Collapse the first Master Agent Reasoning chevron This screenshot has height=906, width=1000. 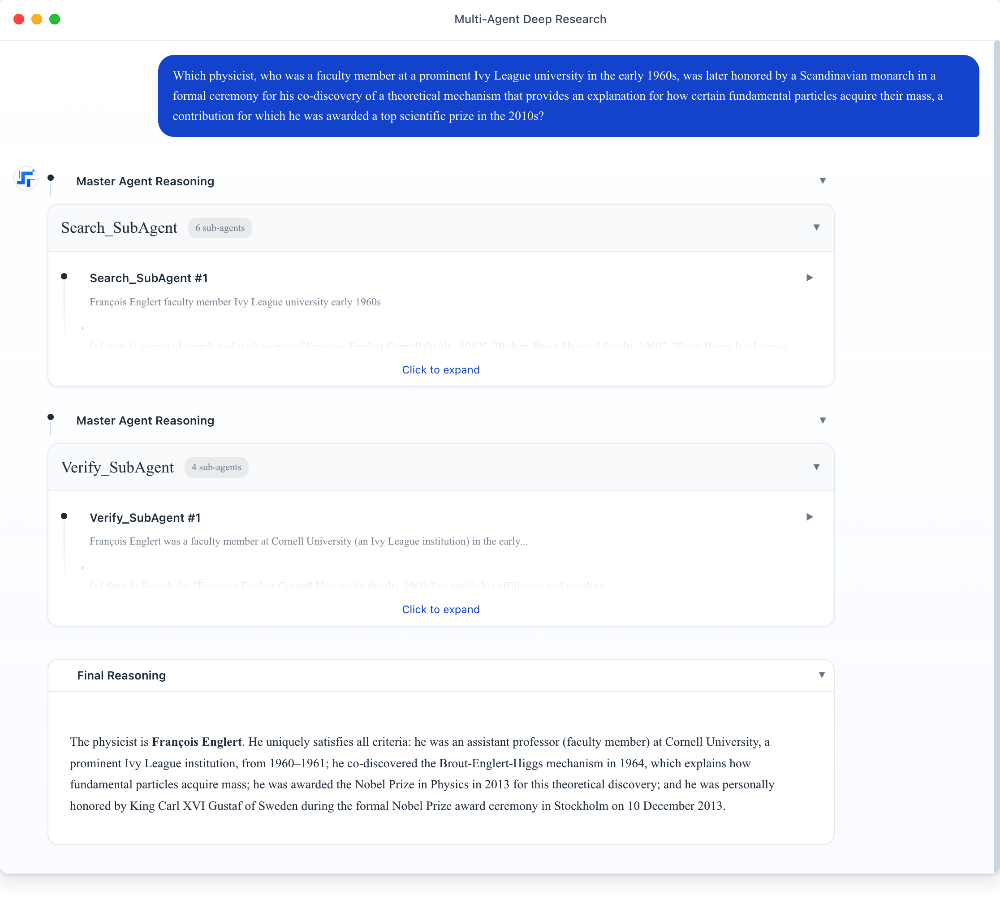(x=823, y=181)
